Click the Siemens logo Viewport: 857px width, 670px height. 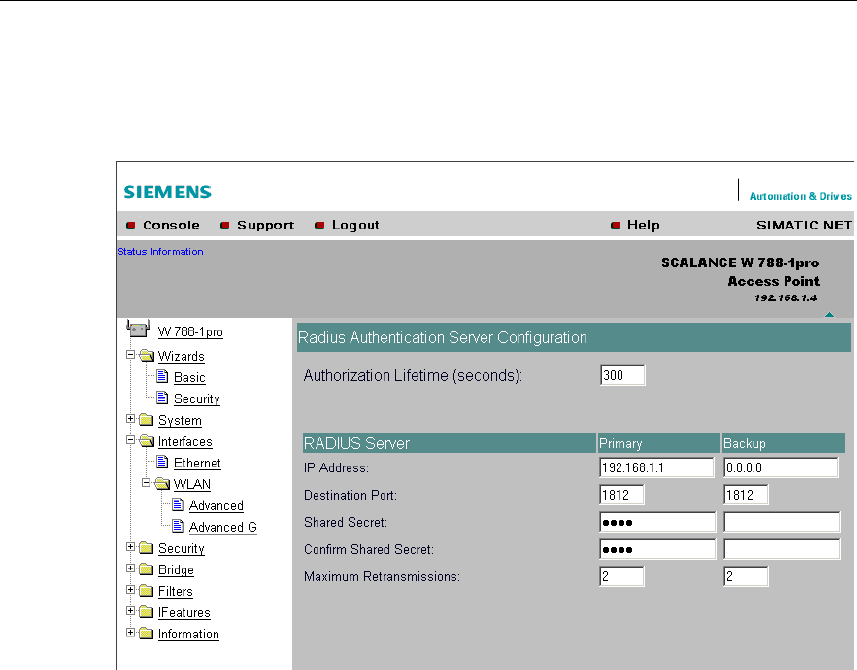[167, 192]
